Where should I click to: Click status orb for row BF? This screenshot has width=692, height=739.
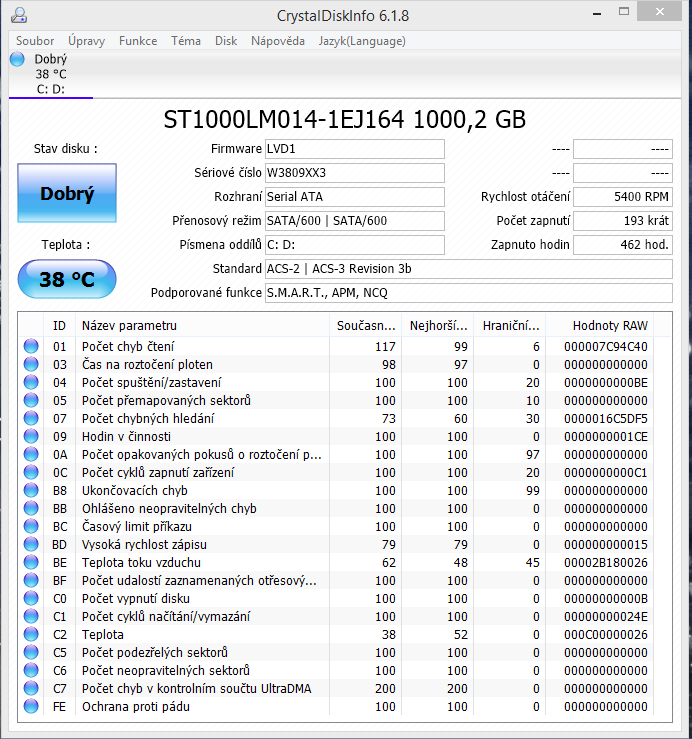[x=31, y=581]
